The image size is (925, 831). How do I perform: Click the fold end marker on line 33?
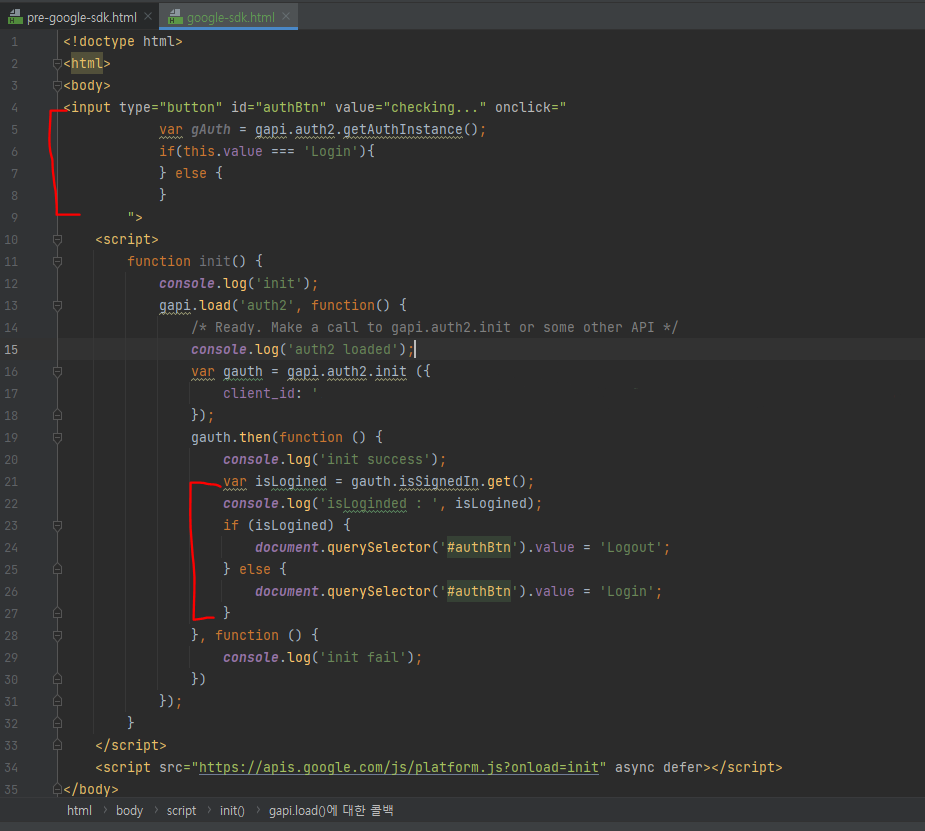click(57, 745)
